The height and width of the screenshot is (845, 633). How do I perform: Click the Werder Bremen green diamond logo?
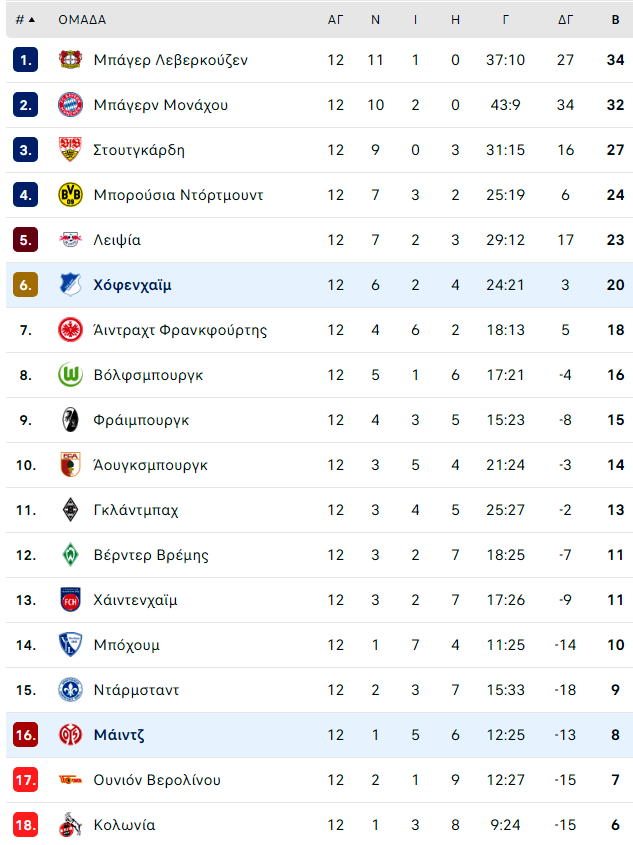(70, 555)
